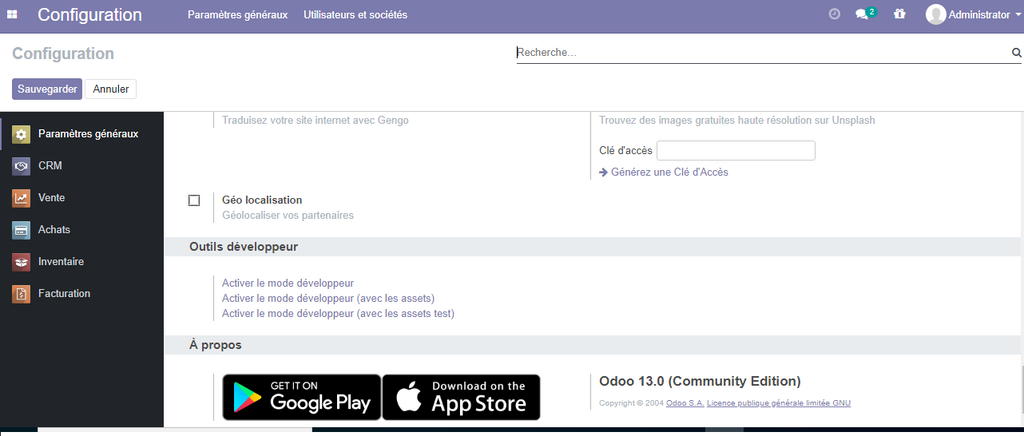This screenshot has height=436, width=1024.
Task: Open the apps grid menu icon
Action: (12, 15)
